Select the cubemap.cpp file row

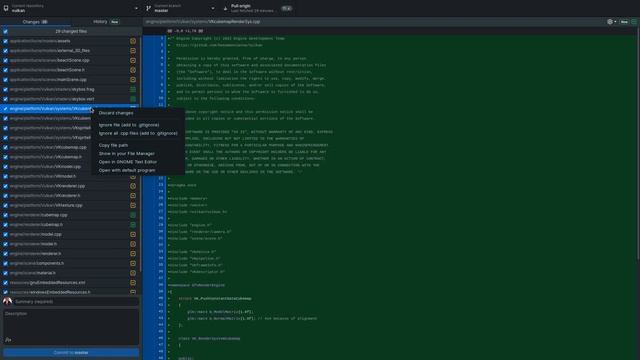coord(69,215)
